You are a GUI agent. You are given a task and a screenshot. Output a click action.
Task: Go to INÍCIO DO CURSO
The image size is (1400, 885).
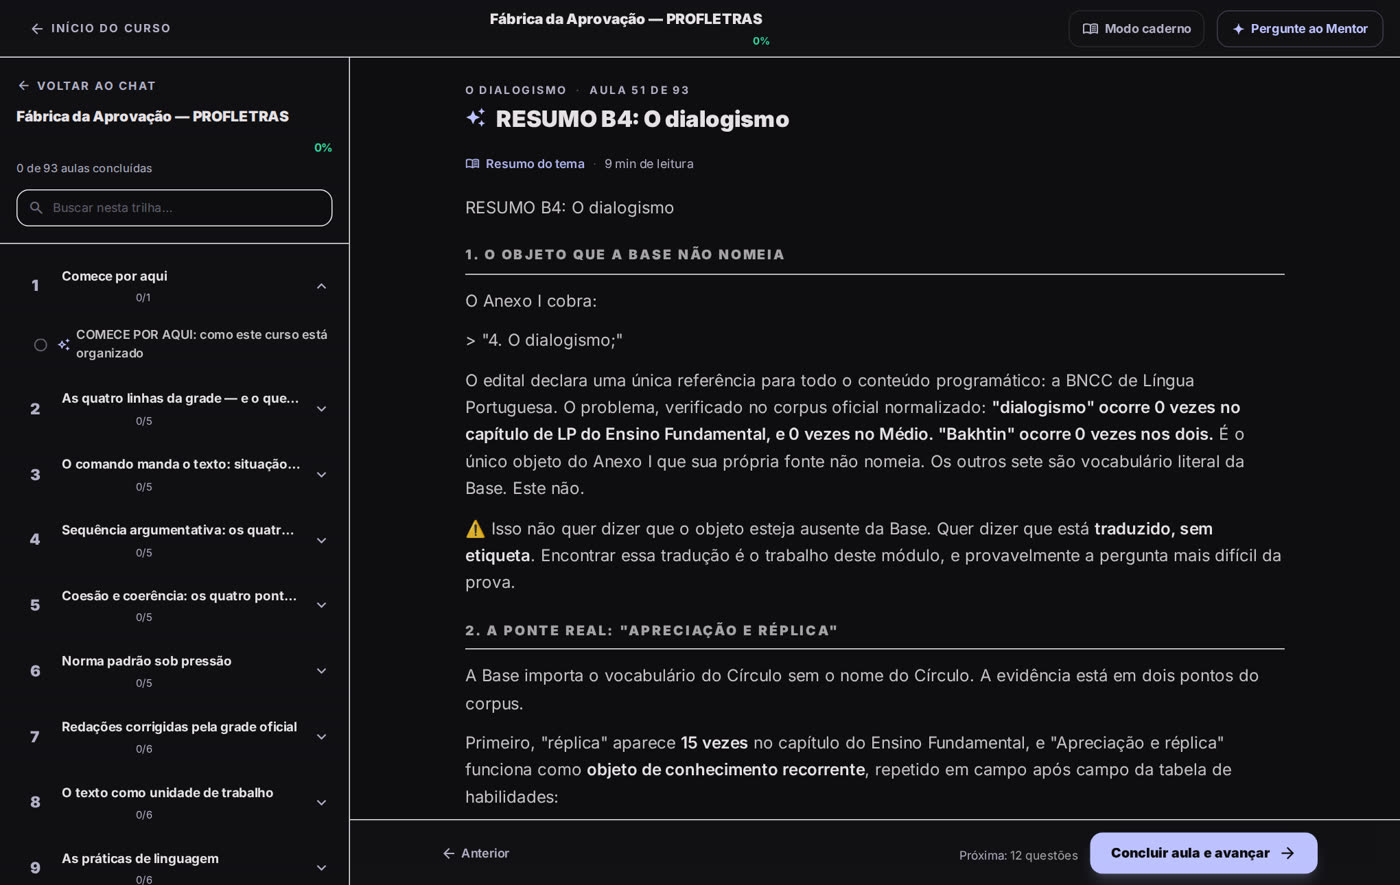click(100, 29)
